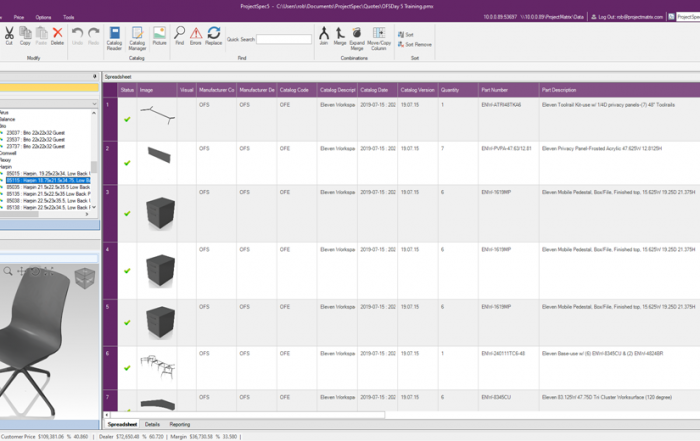This screenshot has width=700, height=441.
Task: Click Log Out rob@projectmatrix.com
Action: [x=627, y=17]
